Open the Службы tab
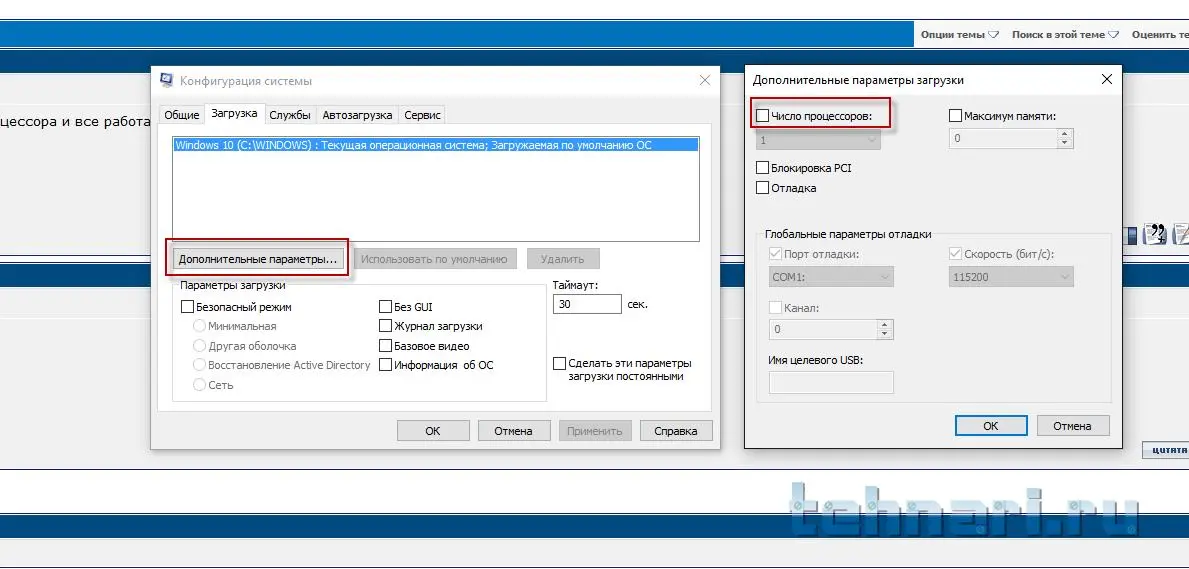The image size is (1189, 569). click(290, 115)
